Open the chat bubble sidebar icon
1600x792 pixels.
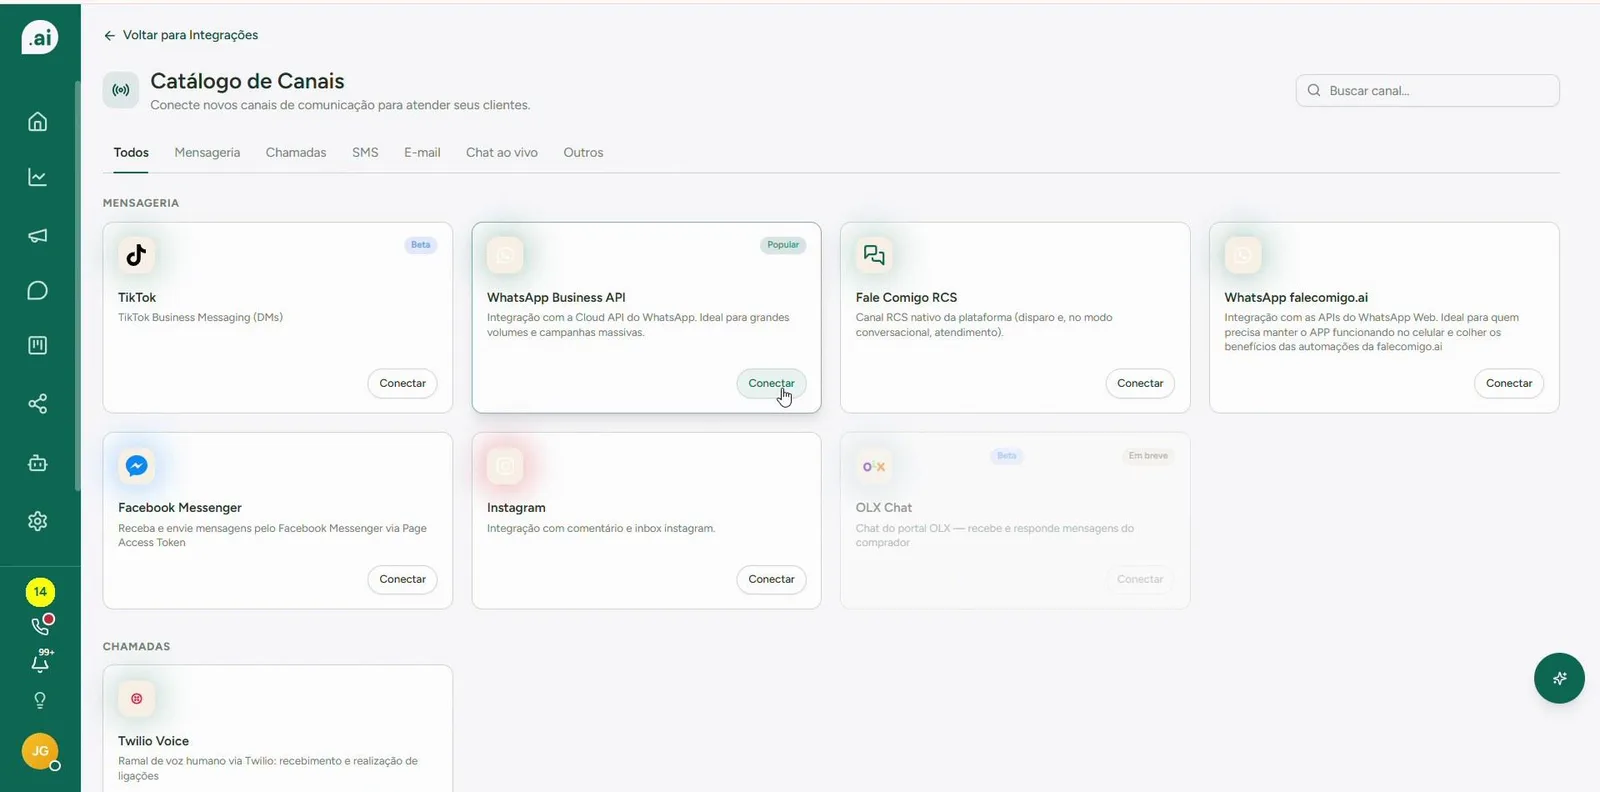[x=38, y=290]
